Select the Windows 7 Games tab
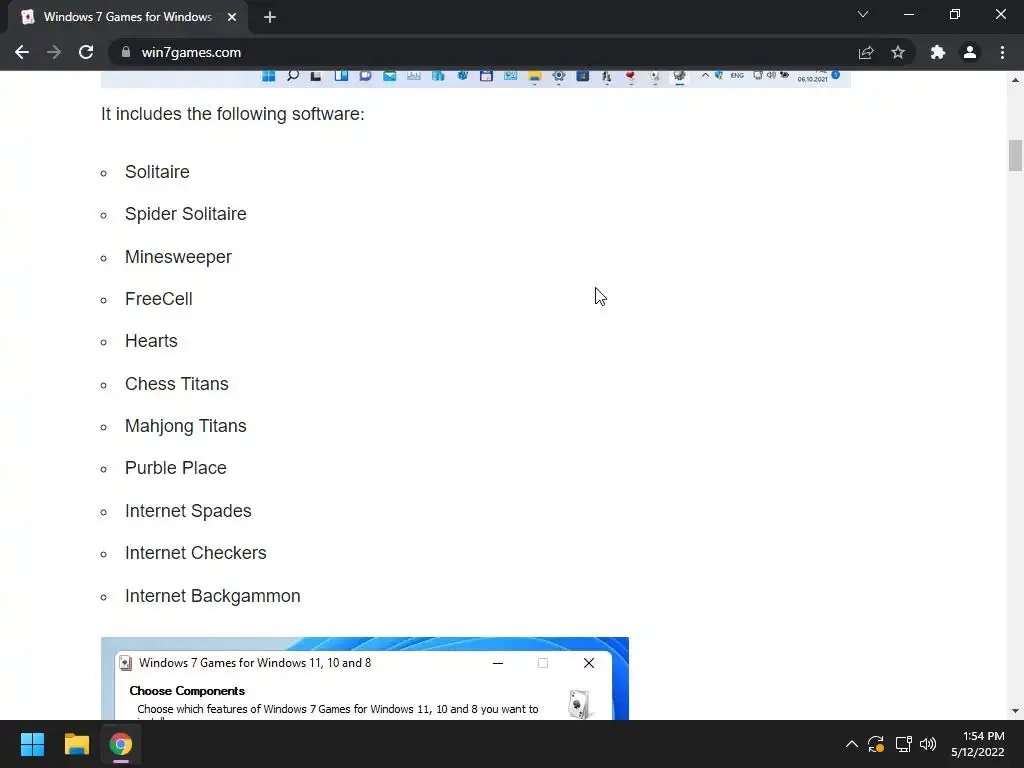 [127, 17]
